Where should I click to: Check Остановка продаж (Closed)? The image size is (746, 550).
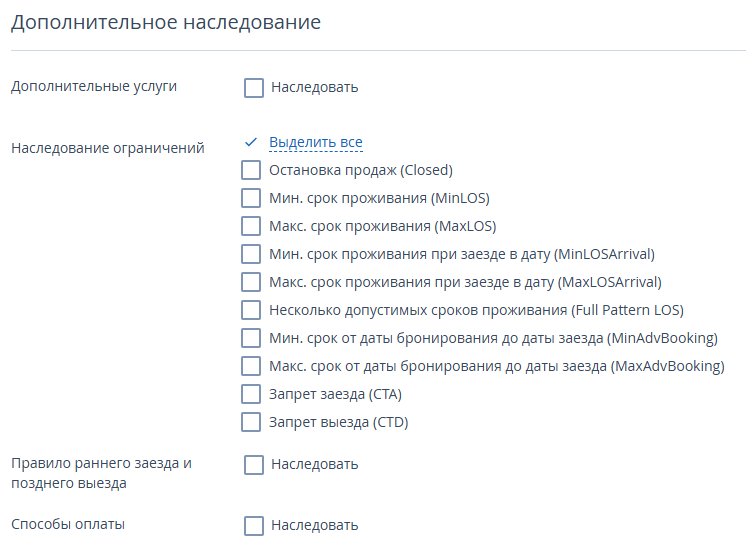[x=251, y=170]
